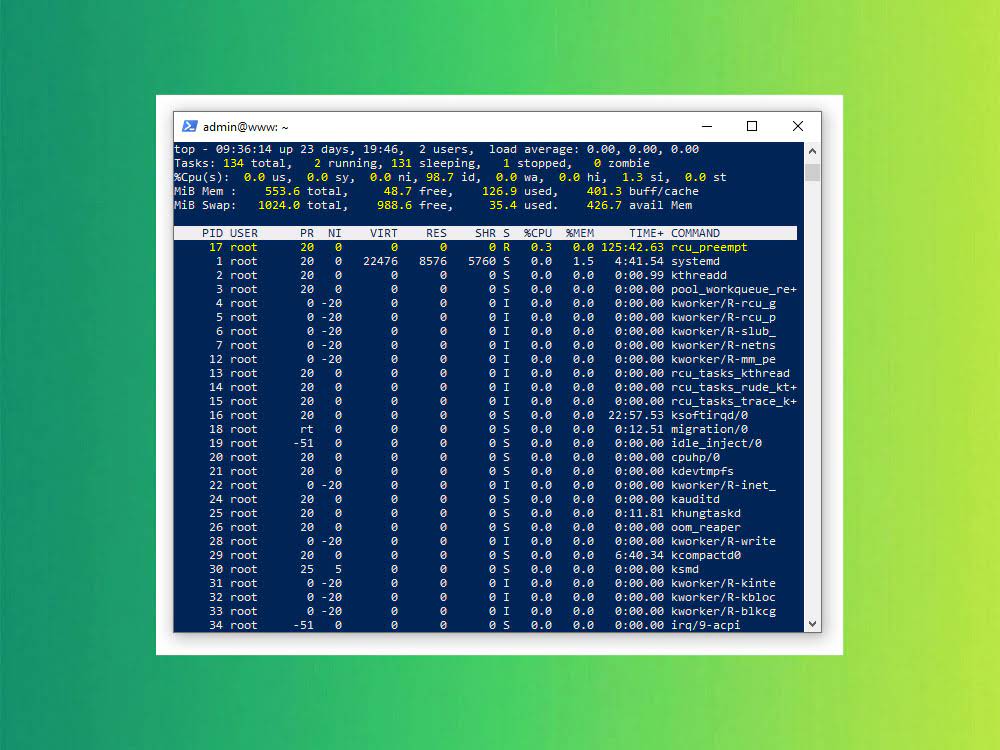Click the PowerShell icon in title bar
The image size is (1000, 750).
point(189,126)
